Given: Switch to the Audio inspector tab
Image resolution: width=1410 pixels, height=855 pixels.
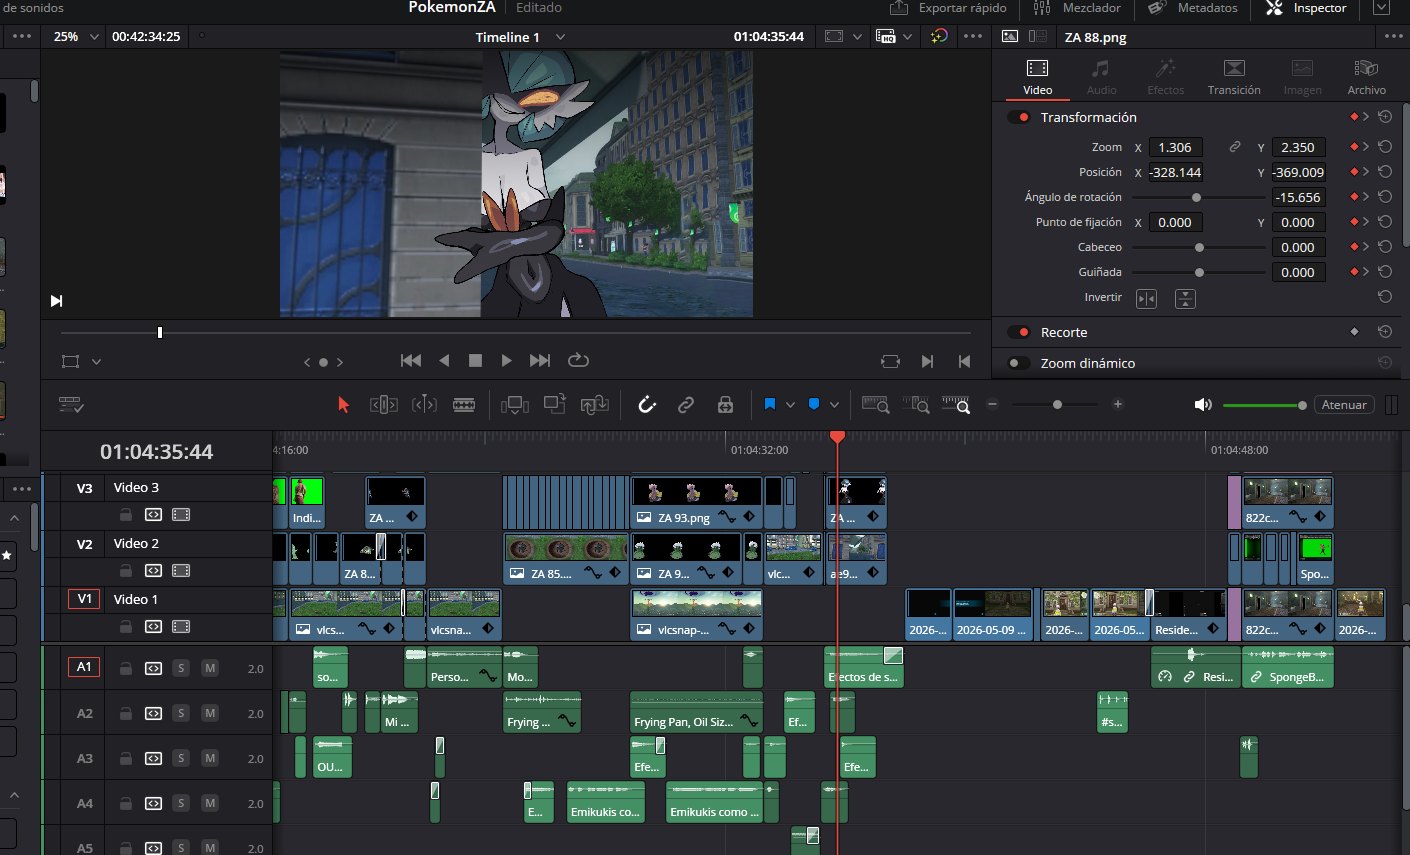Looking at the screenshot, I should coord(1101,77).
